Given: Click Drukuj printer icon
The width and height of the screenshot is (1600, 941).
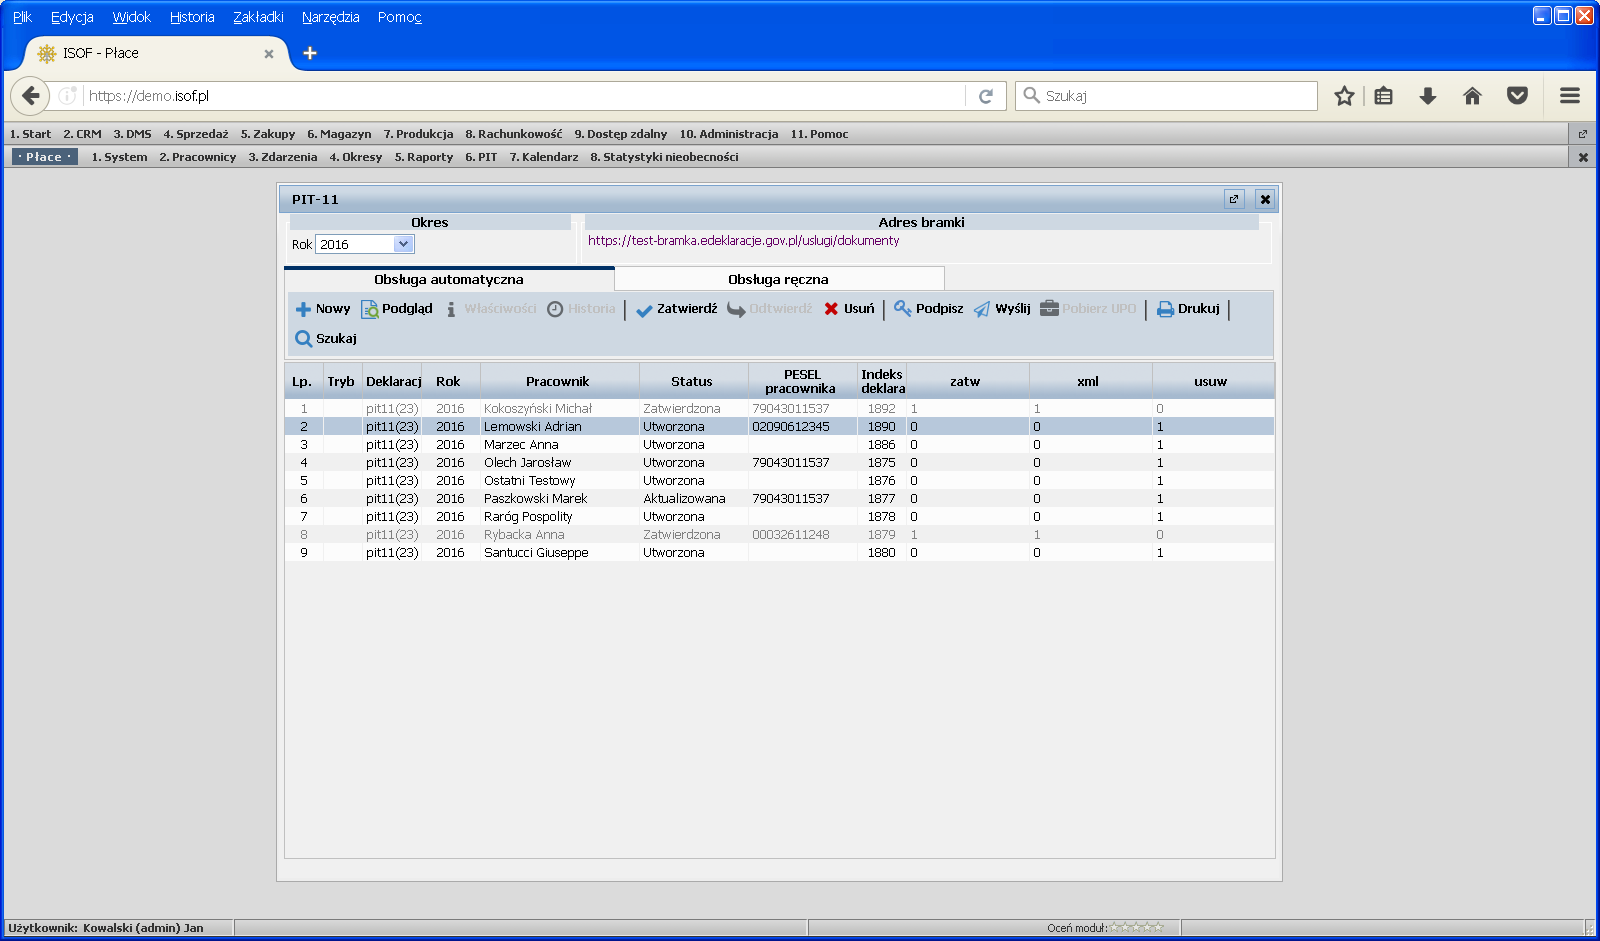Looking at the screenshot, I should pyautogui.click(x=1165, y=309).
